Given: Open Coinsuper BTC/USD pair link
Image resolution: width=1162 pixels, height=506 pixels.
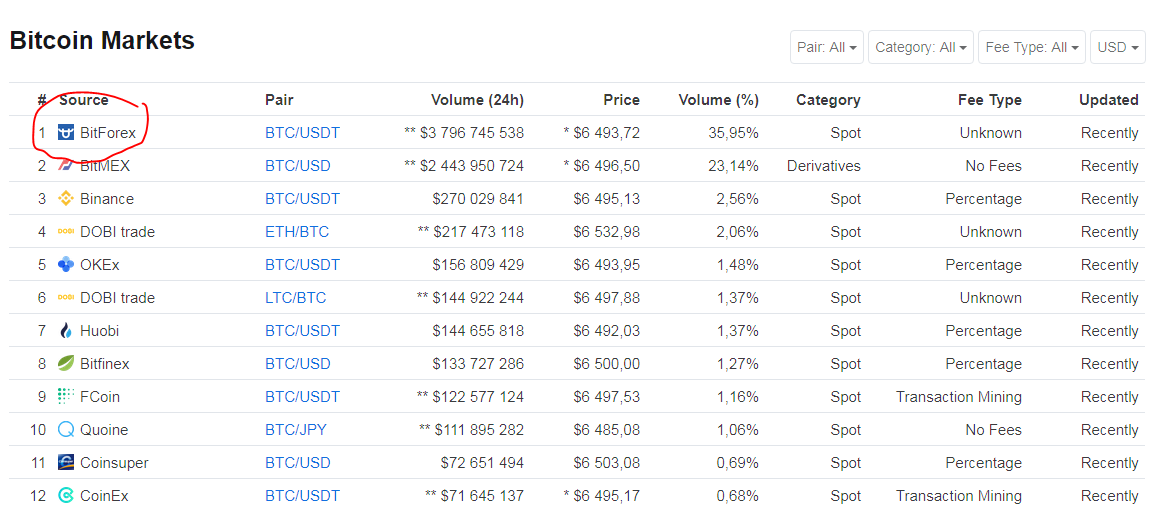Looking at the screenshot, I should pos(298,462).
